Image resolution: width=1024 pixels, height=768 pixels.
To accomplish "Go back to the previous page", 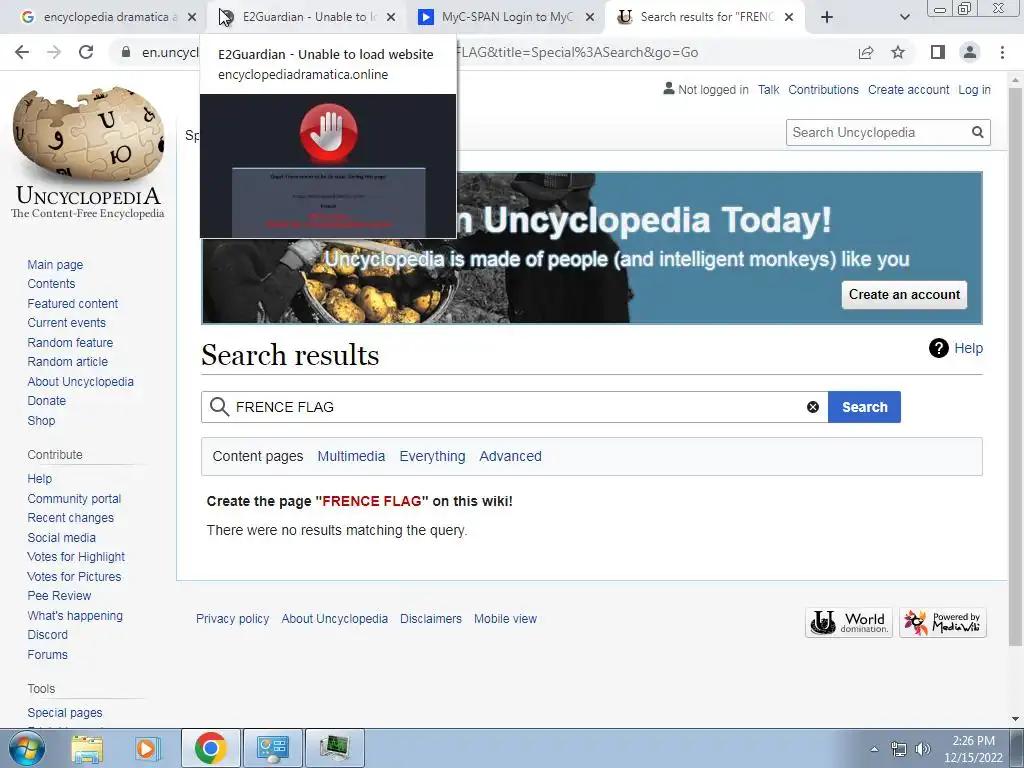I will [22, 52].
